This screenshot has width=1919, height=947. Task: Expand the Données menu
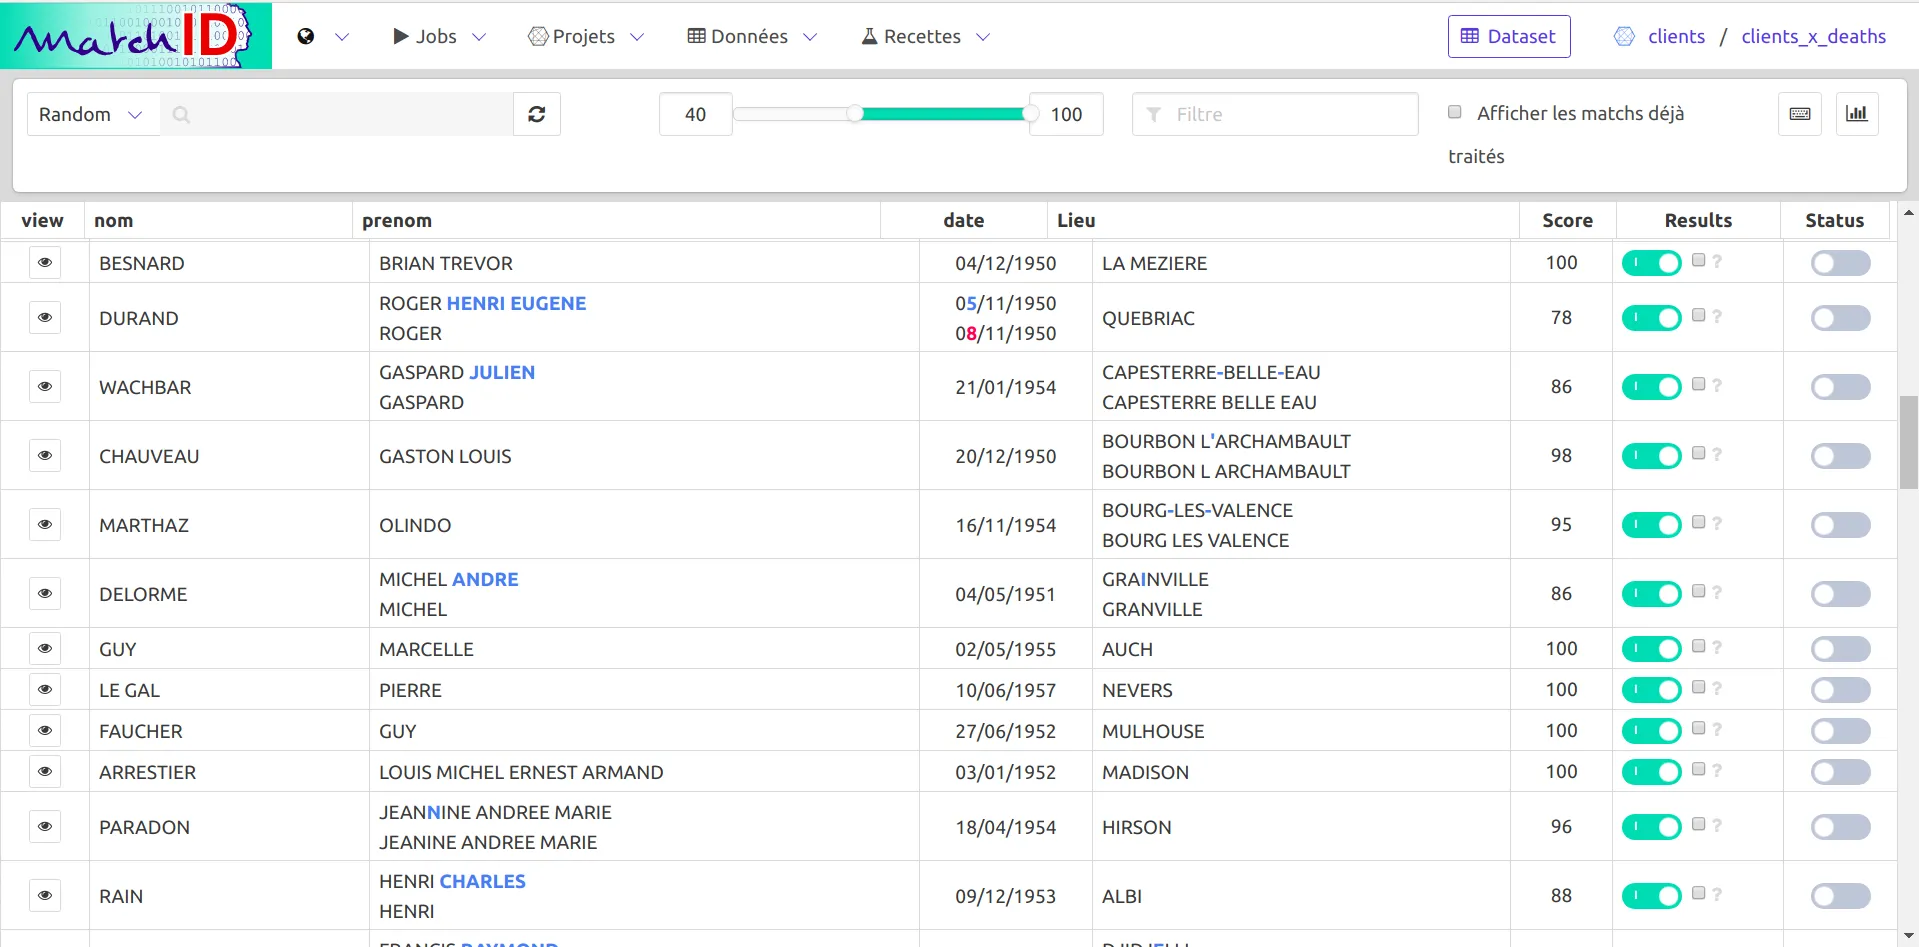click(750, 36)
